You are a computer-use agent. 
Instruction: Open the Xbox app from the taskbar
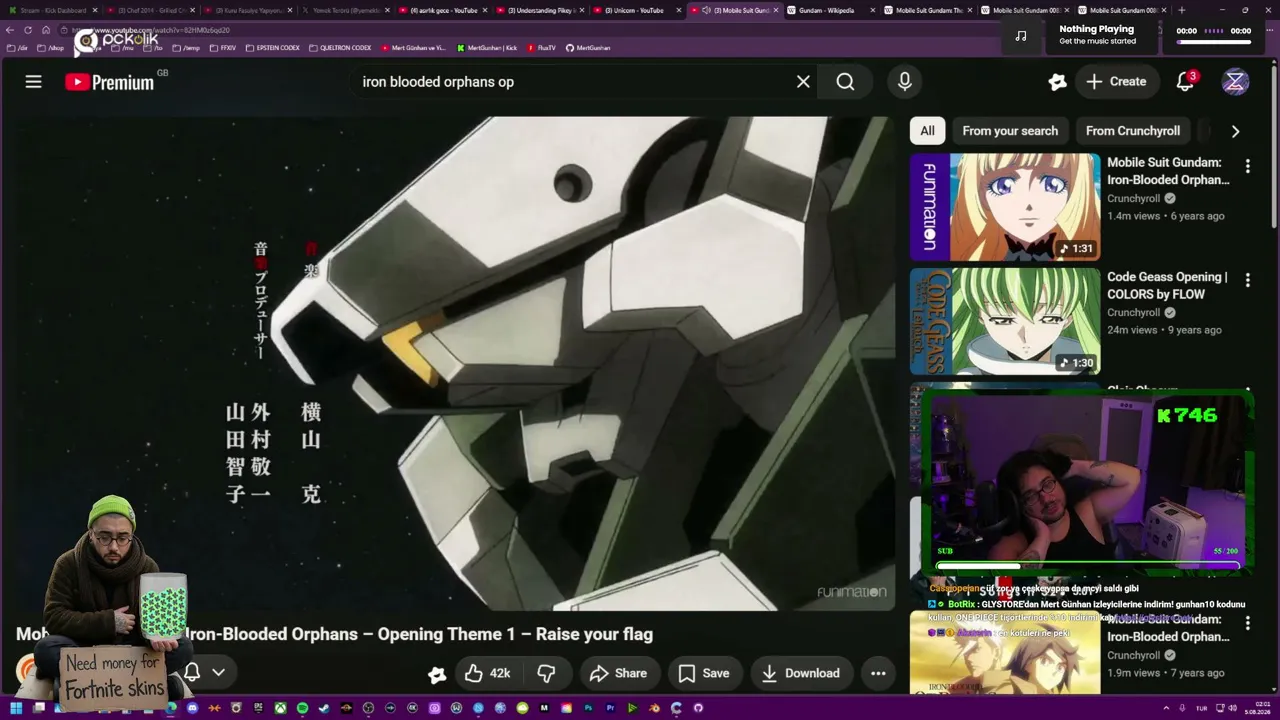point(280,708)
